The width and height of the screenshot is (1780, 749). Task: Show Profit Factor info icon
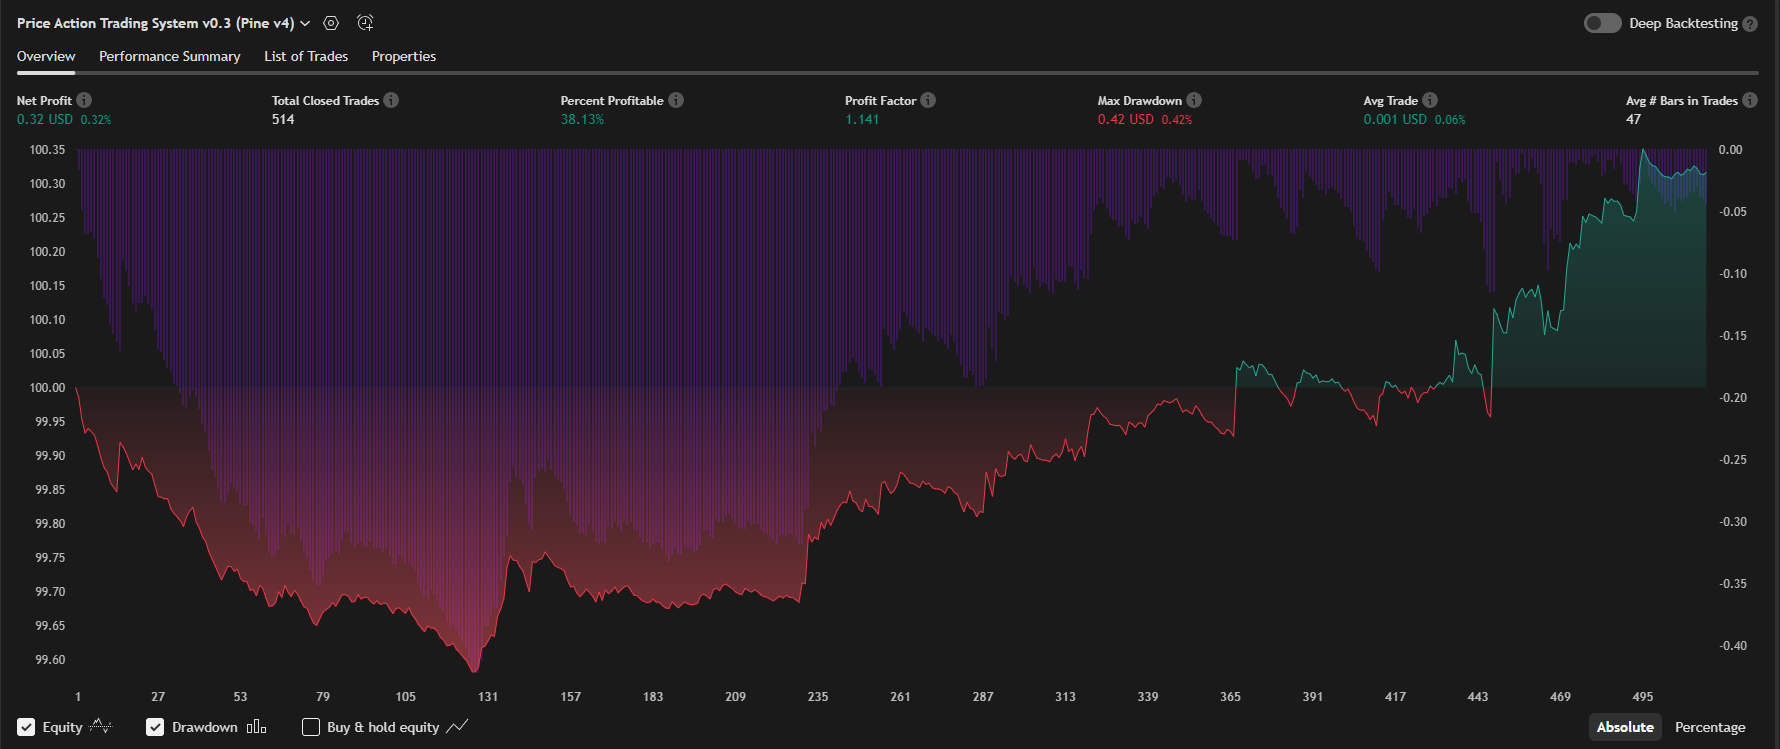[x=928, y=100]
